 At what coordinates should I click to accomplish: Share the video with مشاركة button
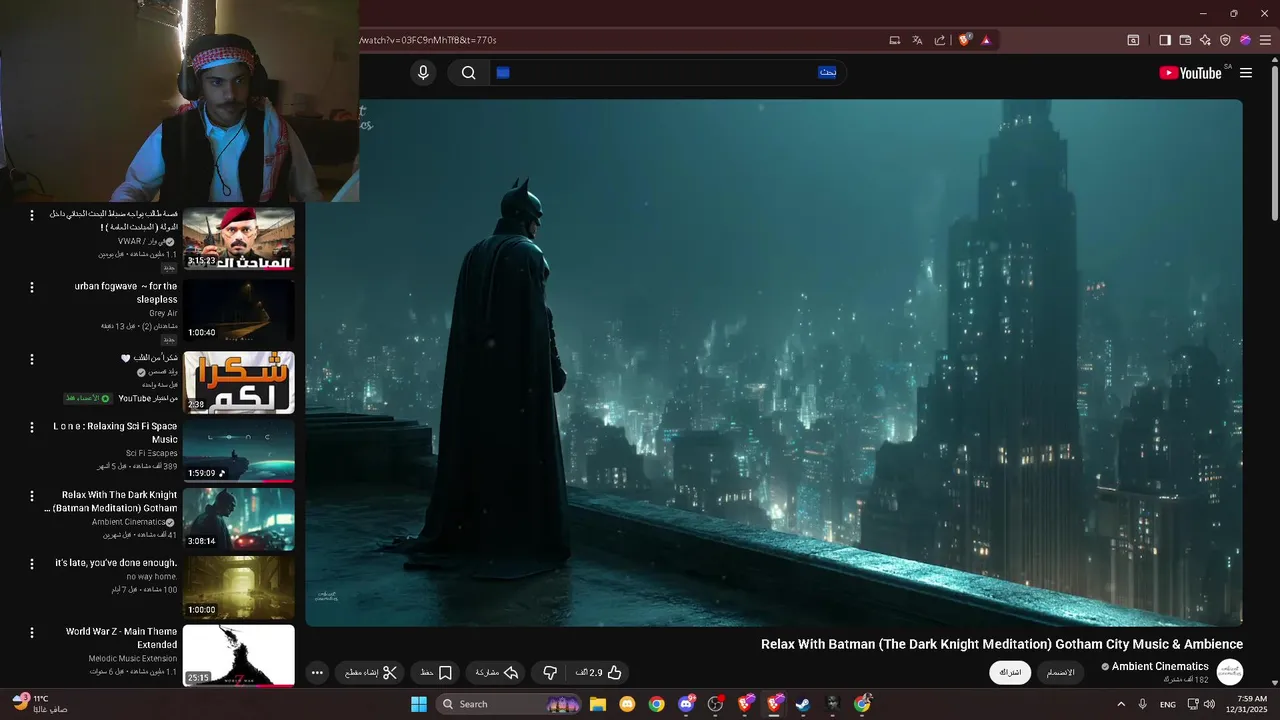(497, 673)
